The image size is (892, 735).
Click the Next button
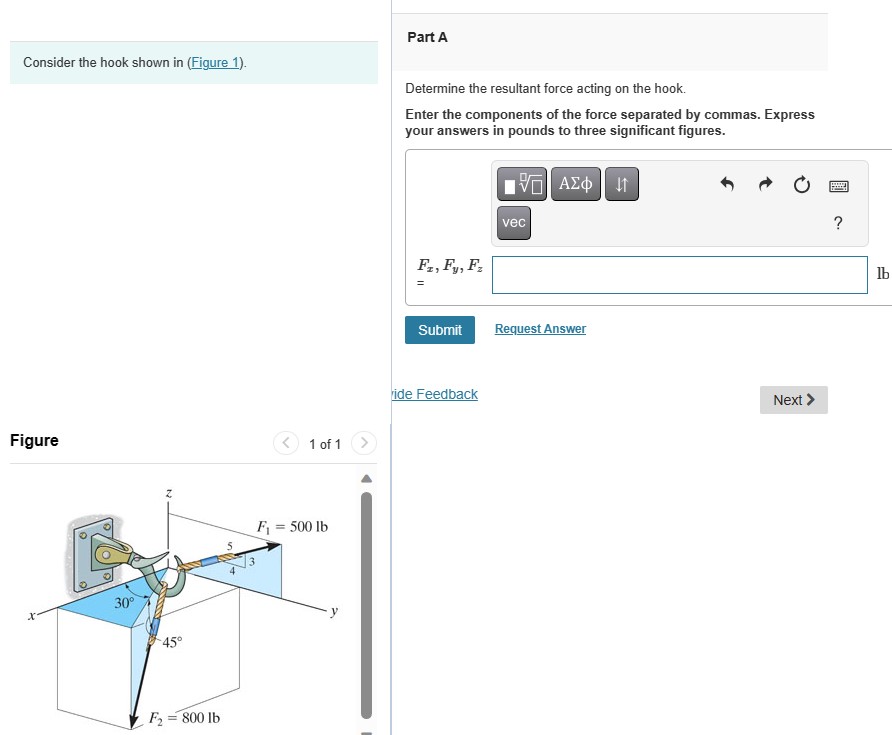(x=793, y=399)
